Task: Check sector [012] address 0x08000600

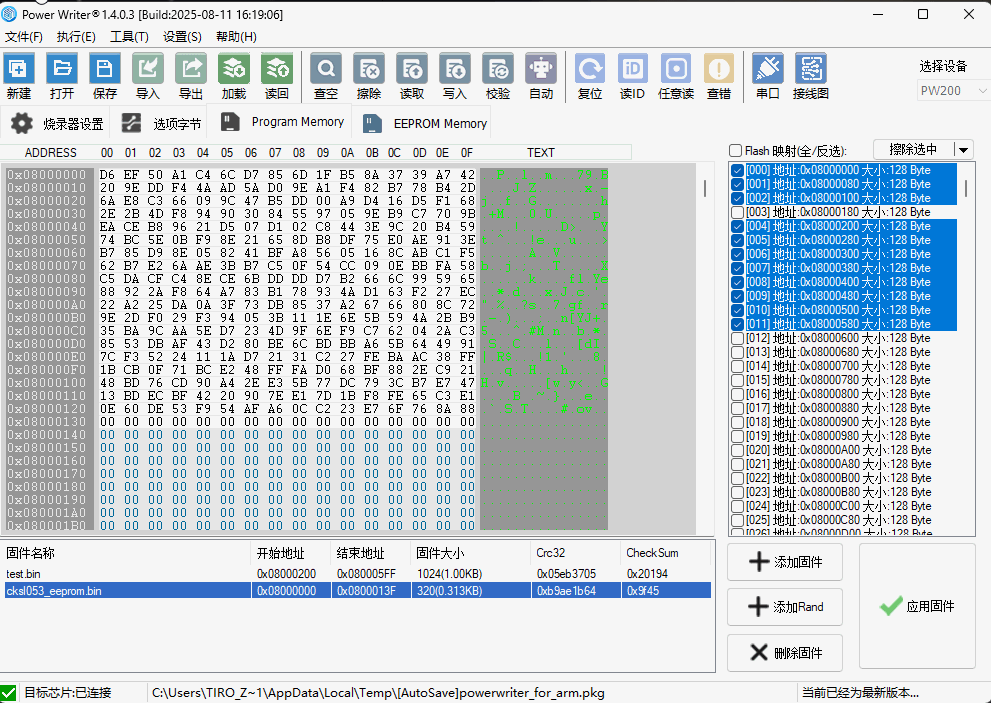Action: click(737, 338)
